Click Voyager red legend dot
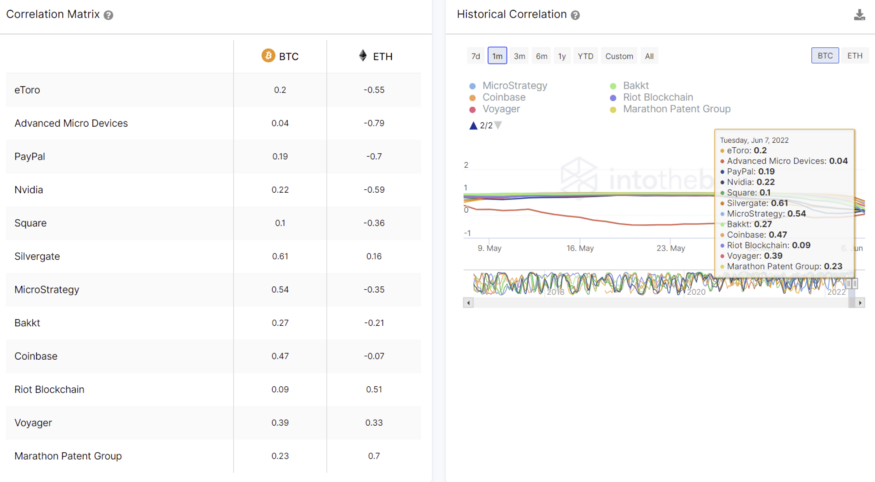 [473, 109]
